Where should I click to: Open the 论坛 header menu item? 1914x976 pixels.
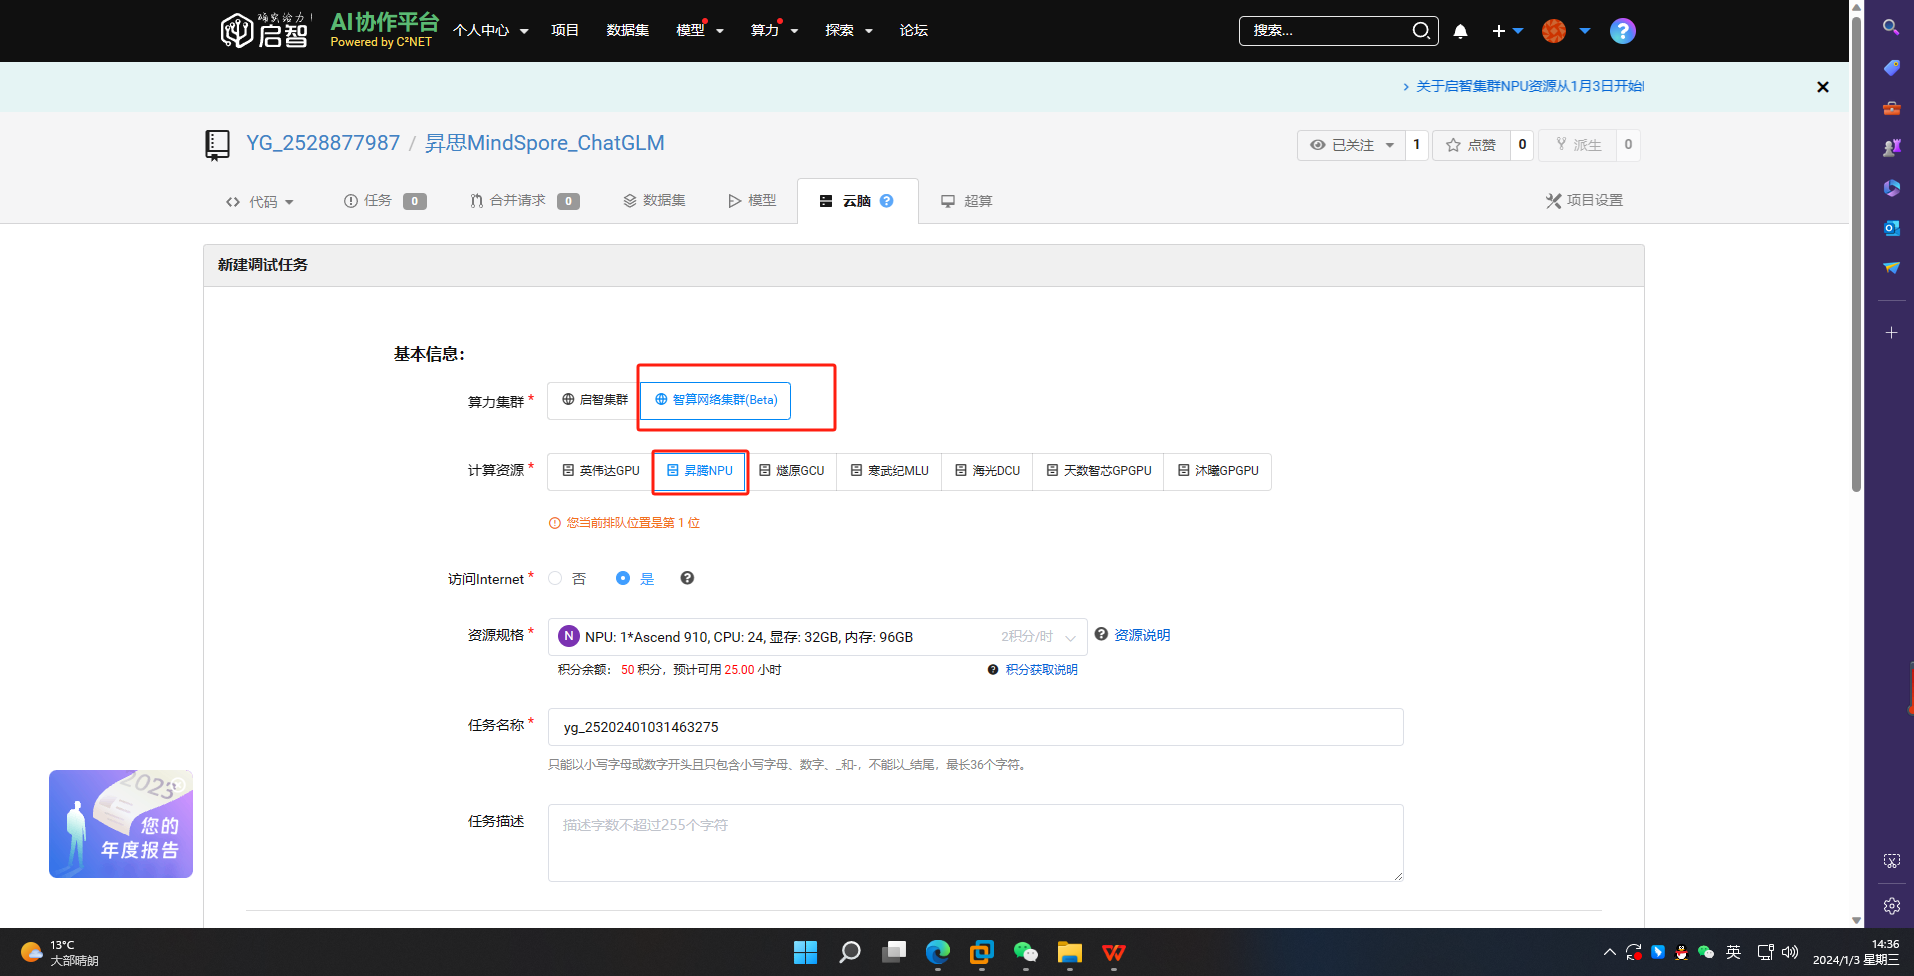913,31
